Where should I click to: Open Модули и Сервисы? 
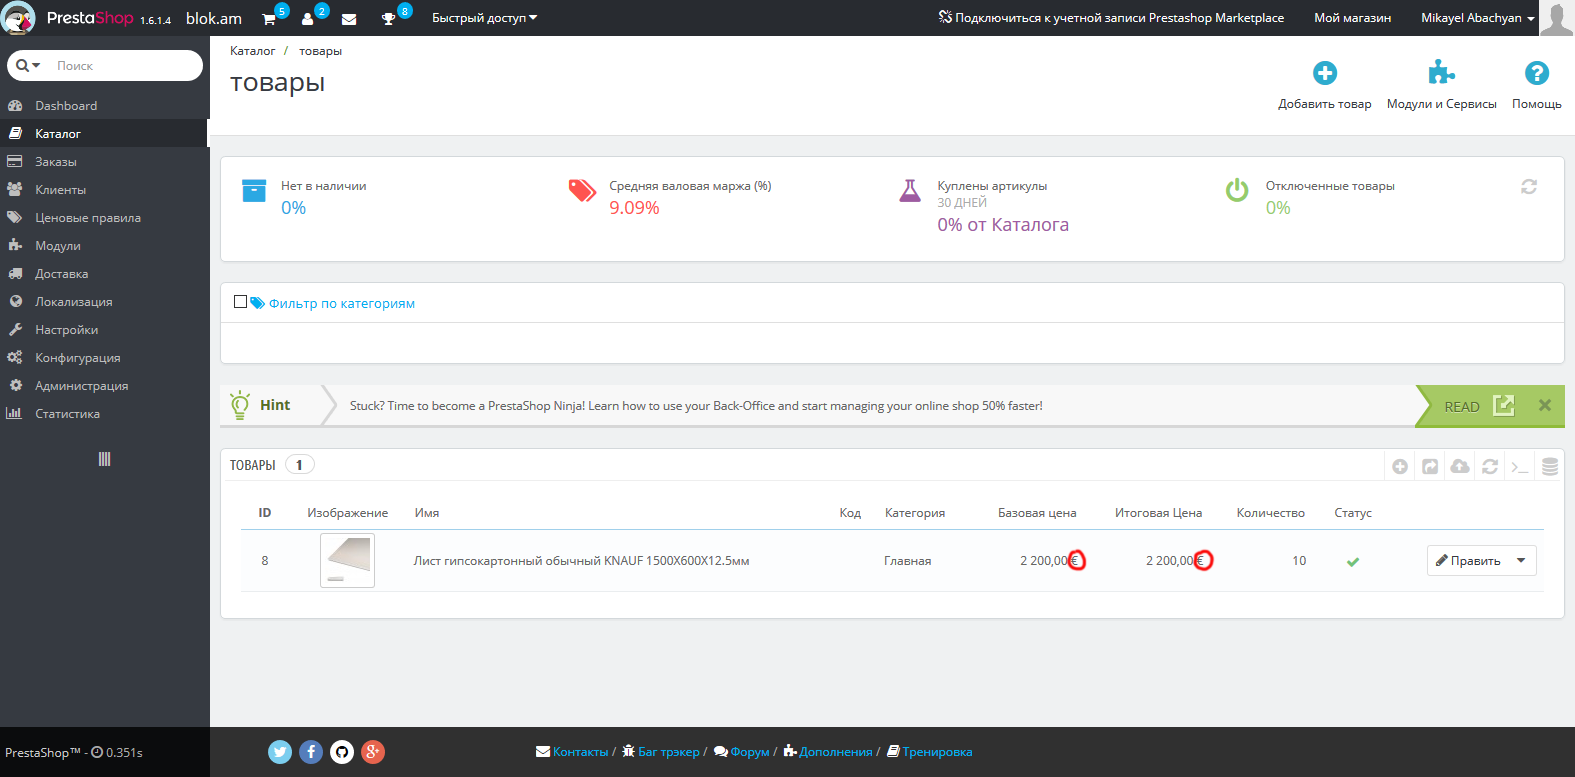[x=1441, y=85]
